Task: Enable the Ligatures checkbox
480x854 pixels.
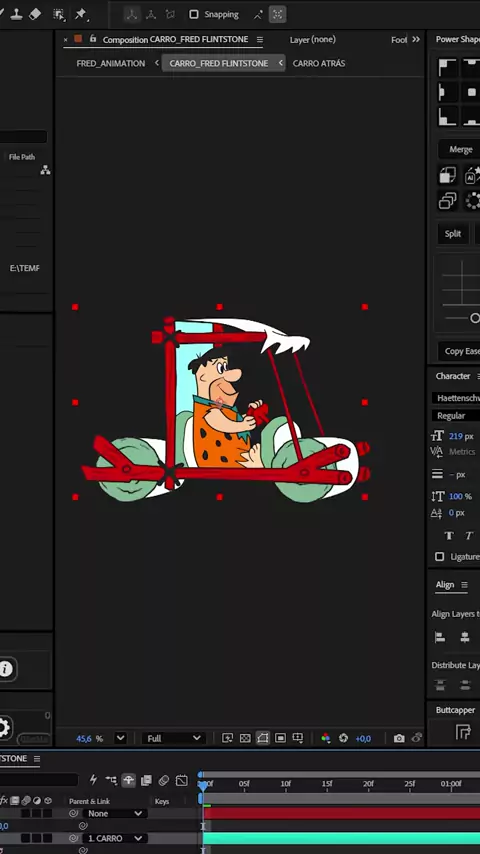Action: pos(440,557)
